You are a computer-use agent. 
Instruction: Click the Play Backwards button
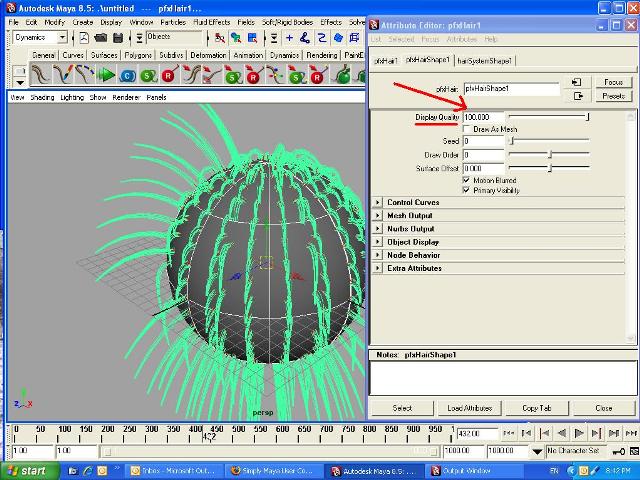pos(562,433)
